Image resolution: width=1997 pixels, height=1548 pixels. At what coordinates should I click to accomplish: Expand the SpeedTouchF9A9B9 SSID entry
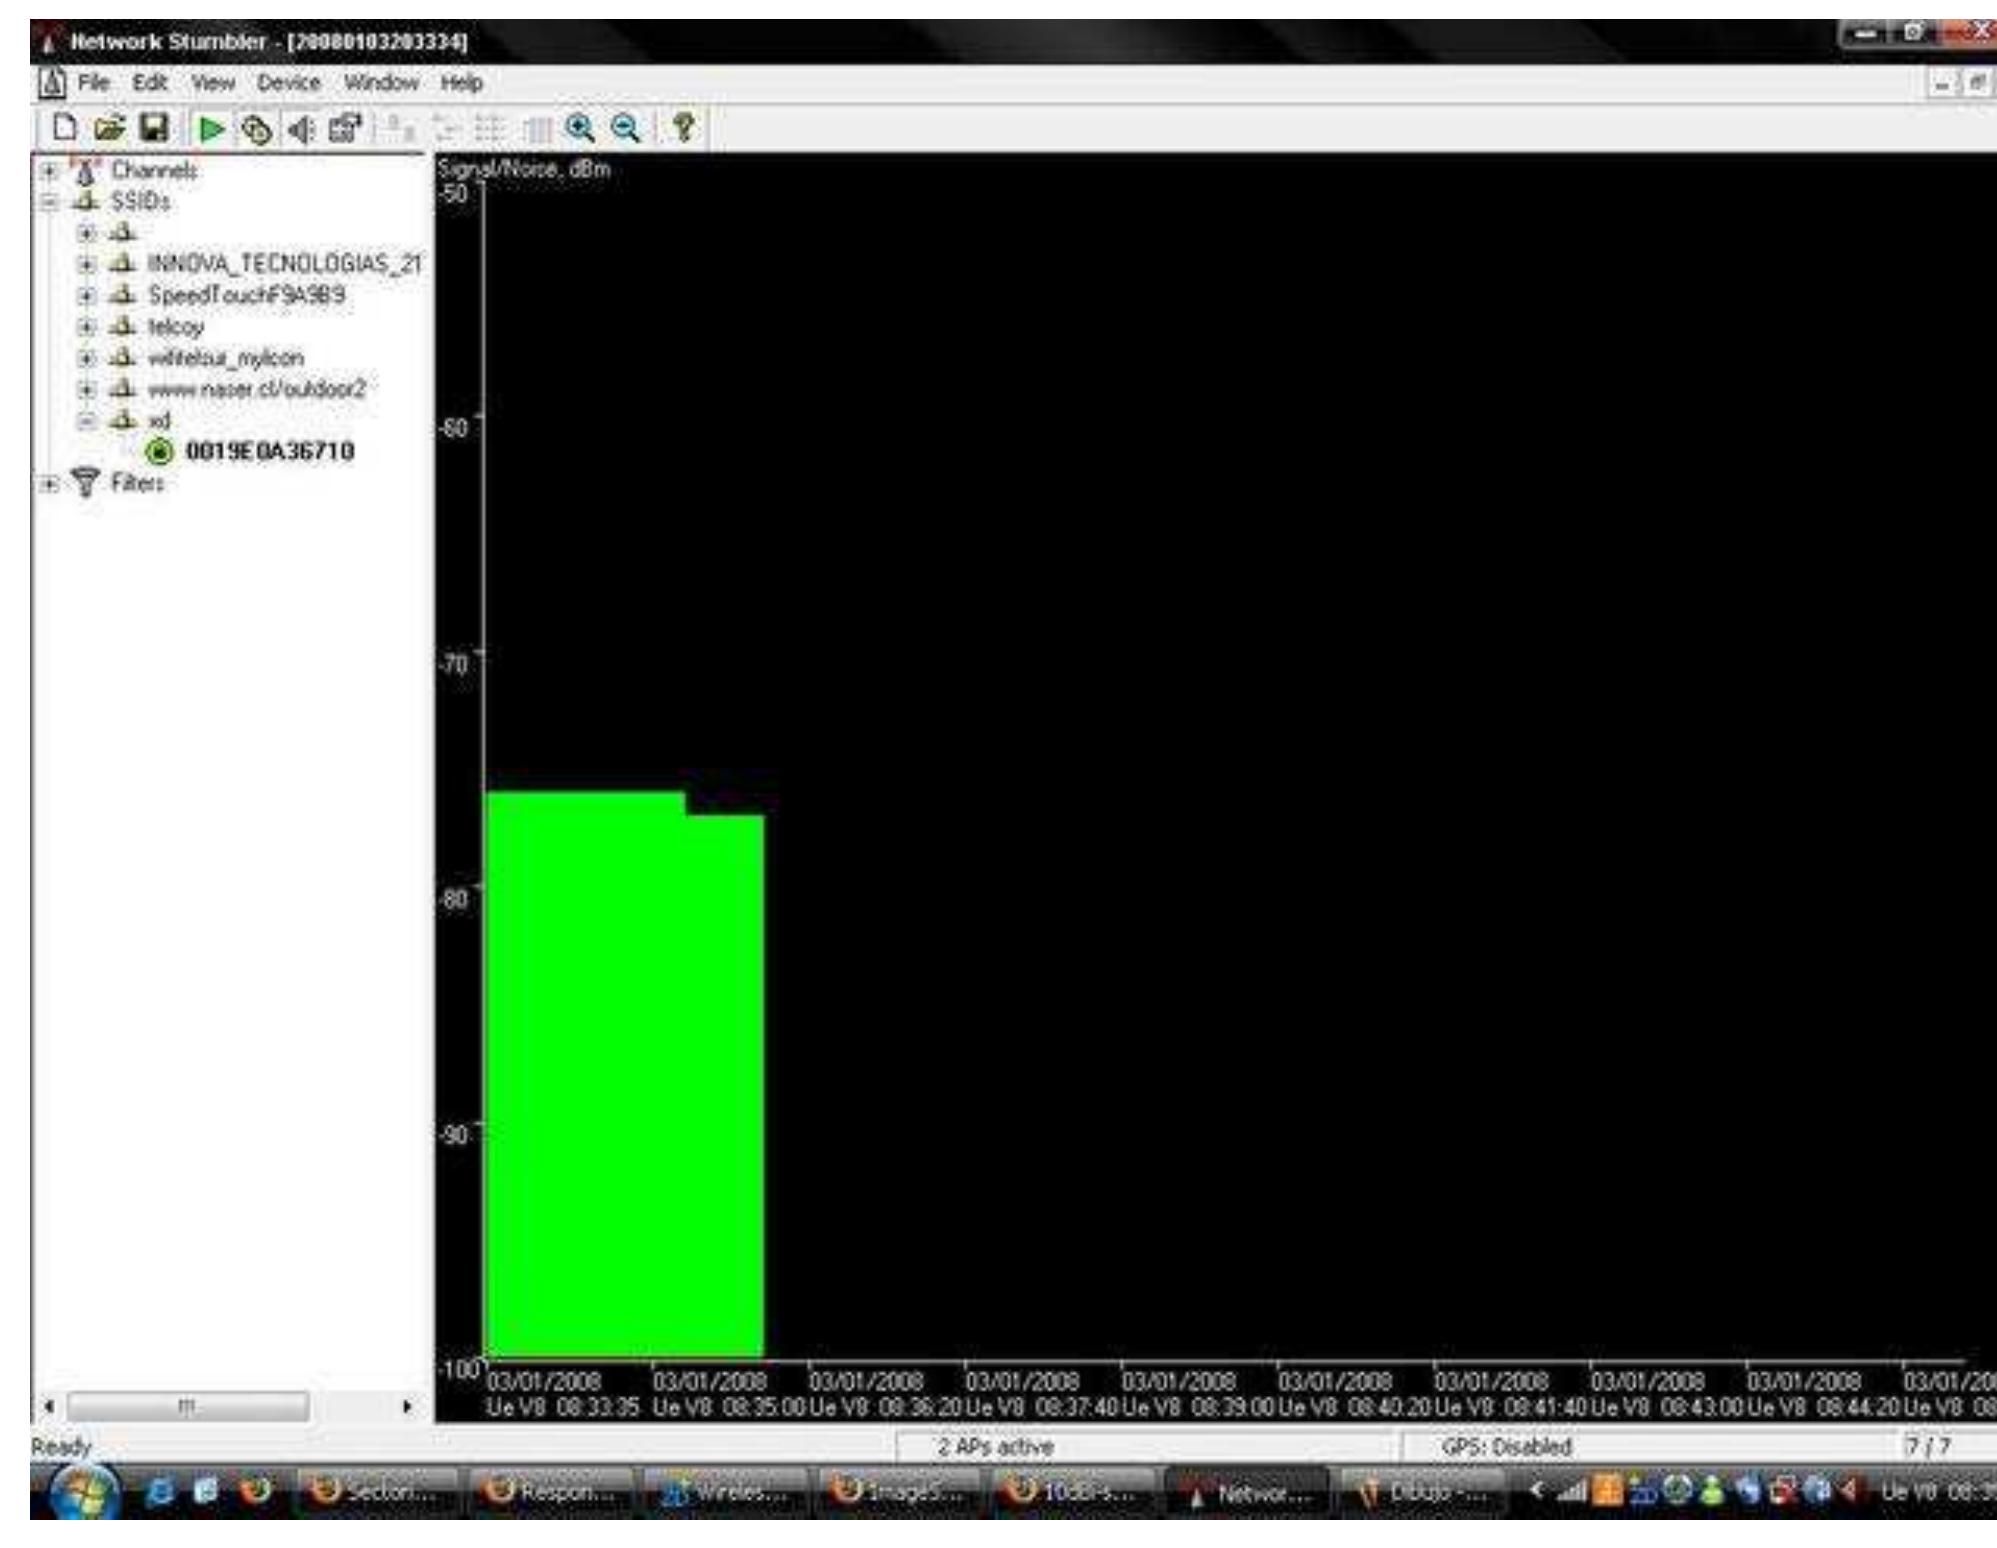pos(87,296)
